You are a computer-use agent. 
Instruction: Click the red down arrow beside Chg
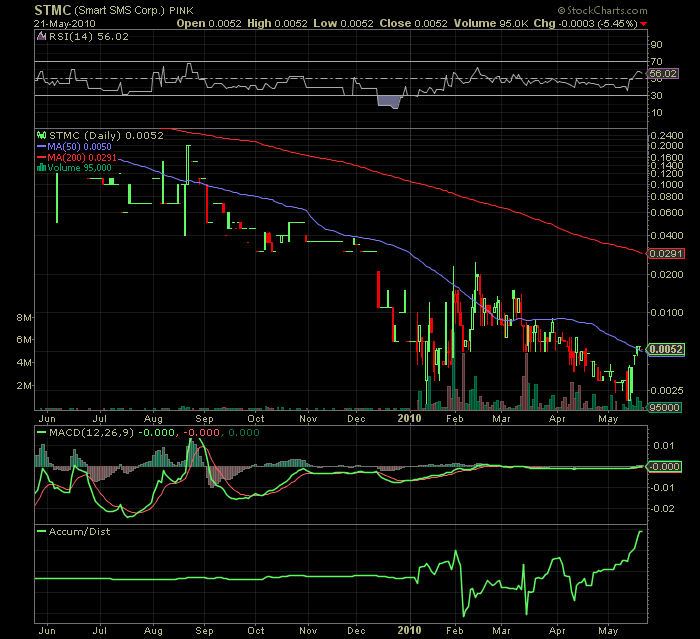click(644, 21)
